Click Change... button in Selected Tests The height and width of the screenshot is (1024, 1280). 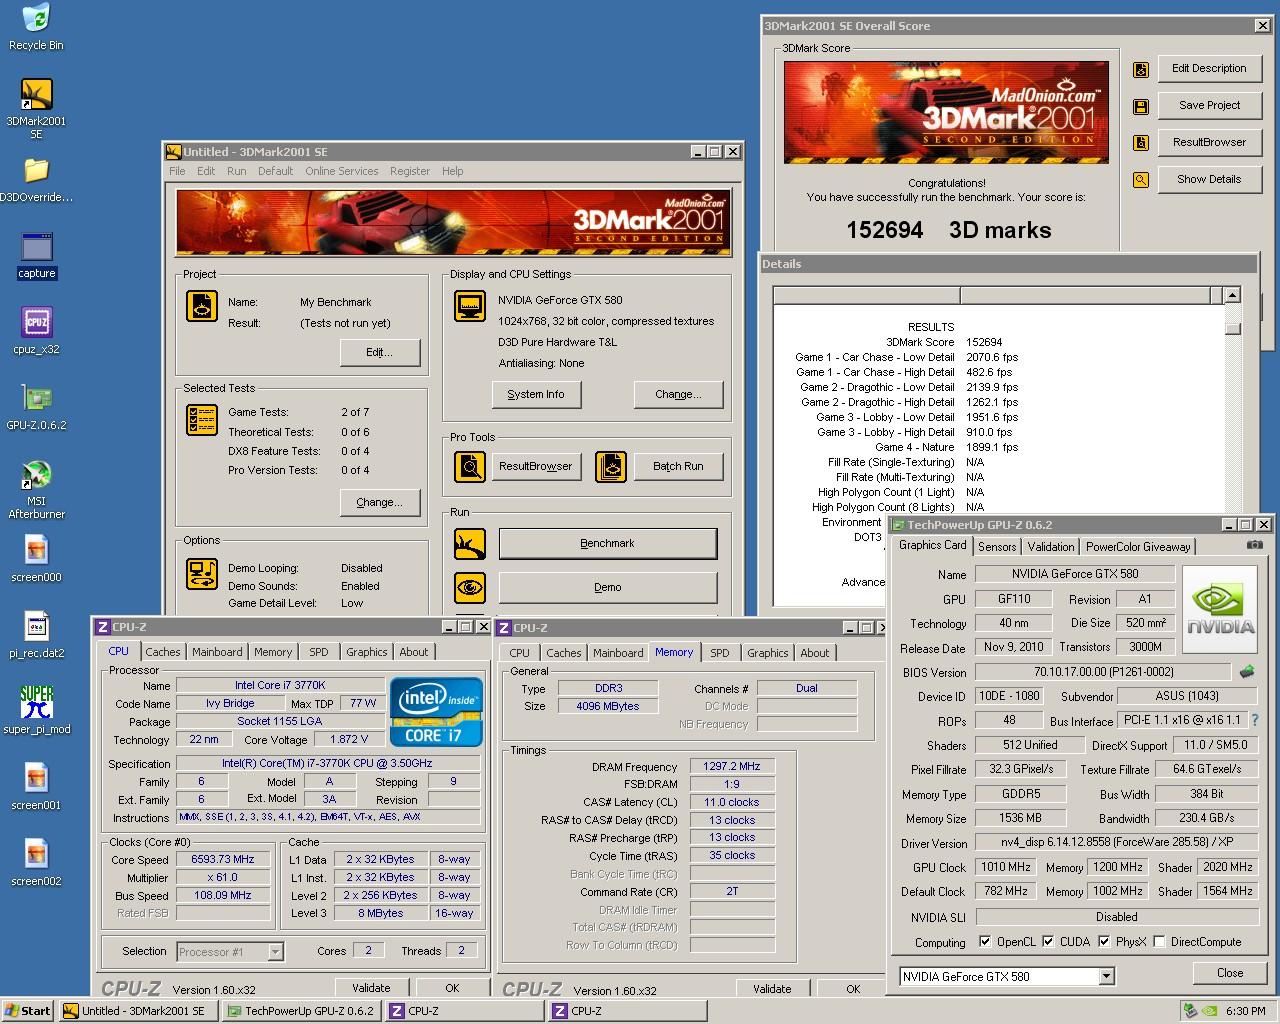click(x=380, y=502)
